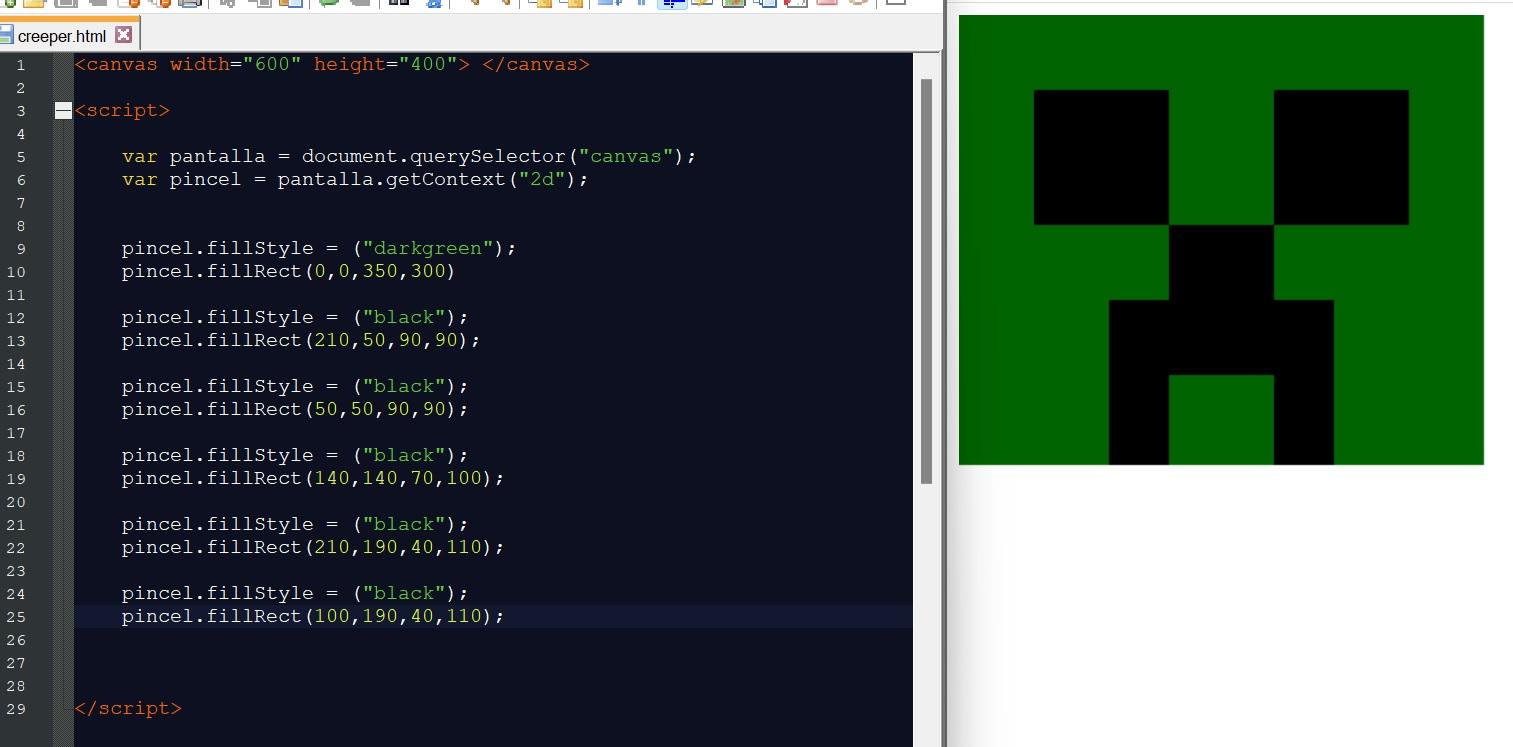Click fillRect(210,50,90,90) code line
This screenshot has height=747, width=1513.
coord(301,340)
